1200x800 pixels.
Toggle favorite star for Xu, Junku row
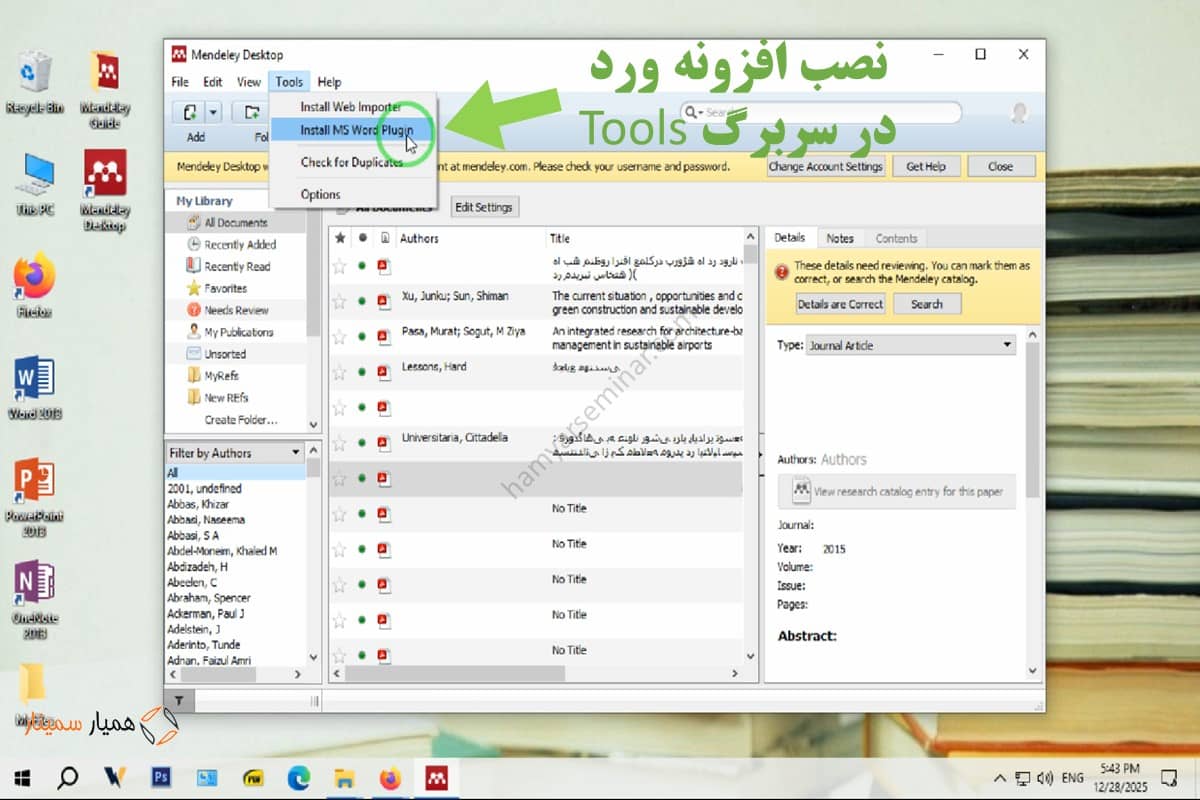coord(340,301)
